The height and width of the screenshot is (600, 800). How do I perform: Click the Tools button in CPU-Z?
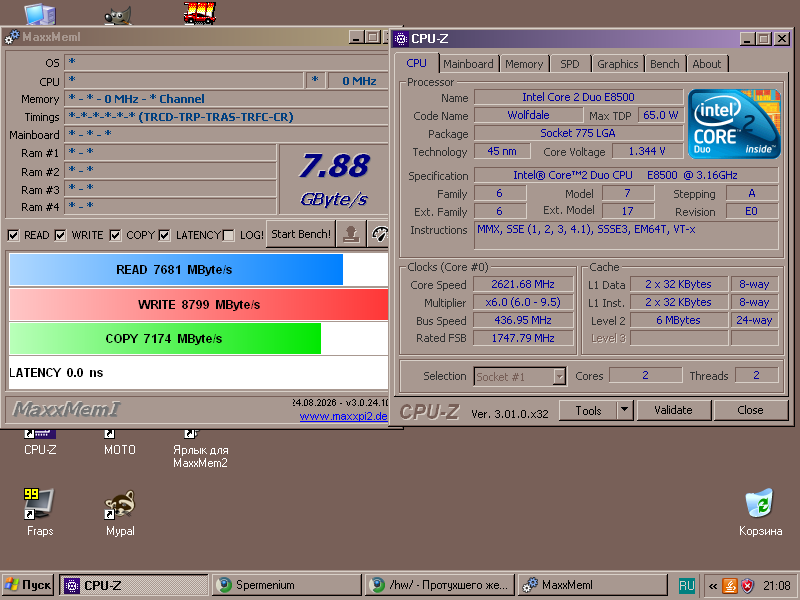(x=588, y=410)
